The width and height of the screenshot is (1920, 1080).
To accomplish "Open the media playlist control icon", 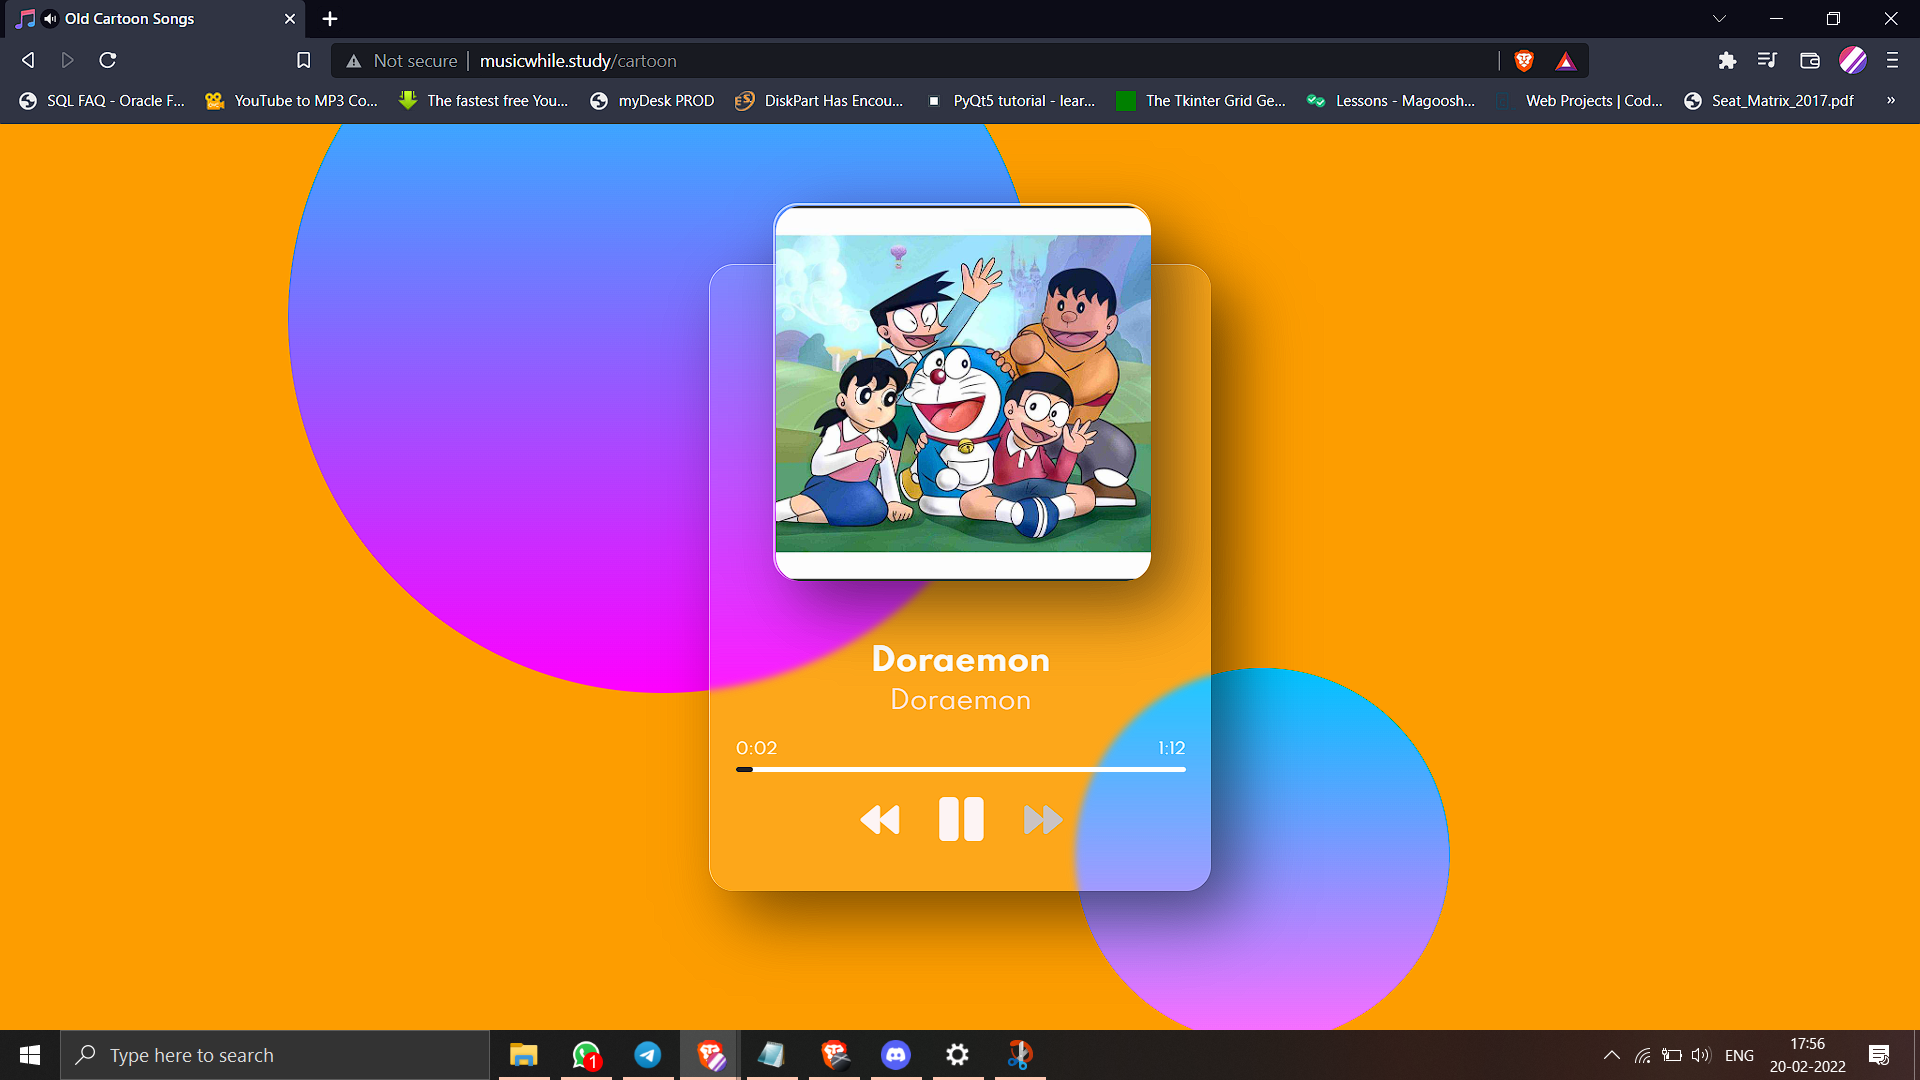I will coord(1767,61).
